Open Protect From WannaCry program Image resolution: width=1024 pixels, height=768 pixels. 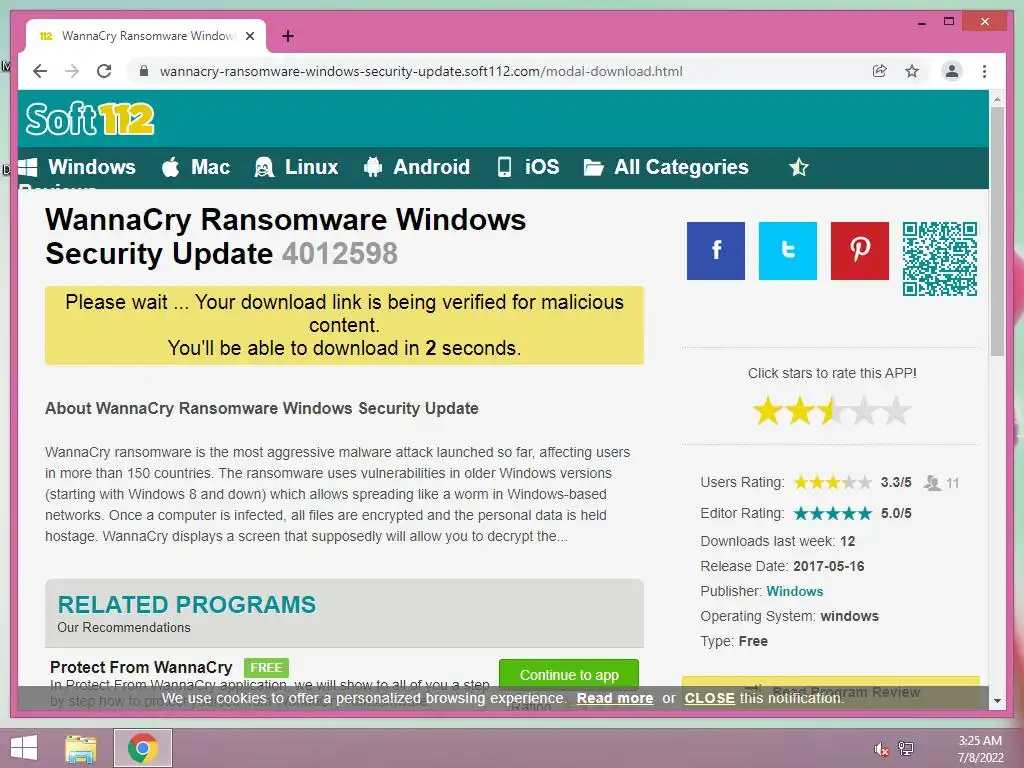141,667
